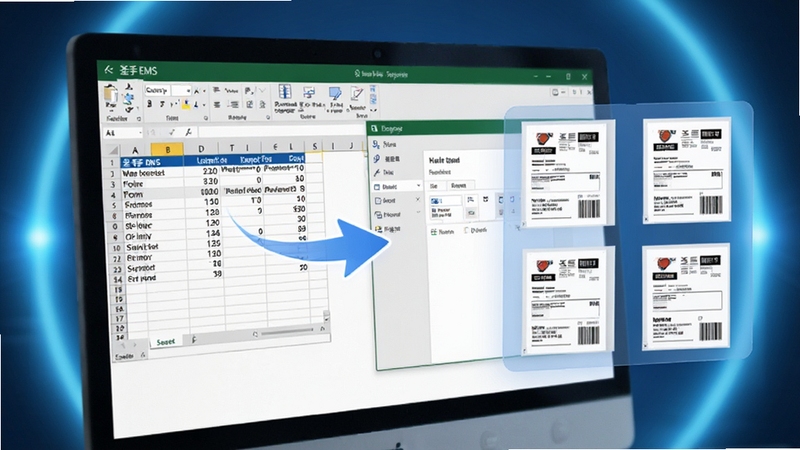Expand the chevron beside the sixth sidebar item

(418, 213)
